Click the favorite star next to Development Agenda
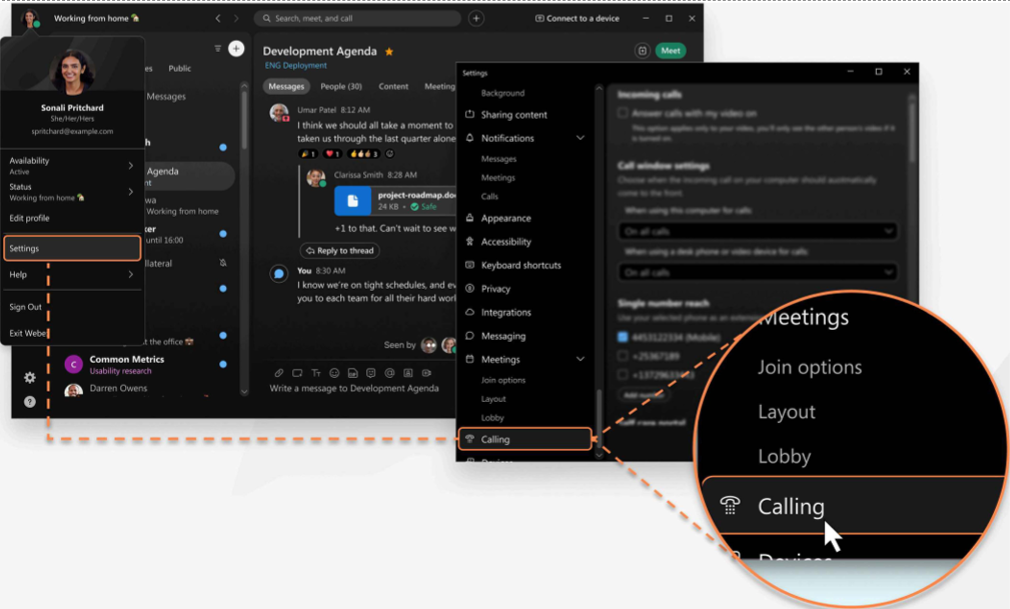Screen dimensions: 1010x609 click(389, 52)
